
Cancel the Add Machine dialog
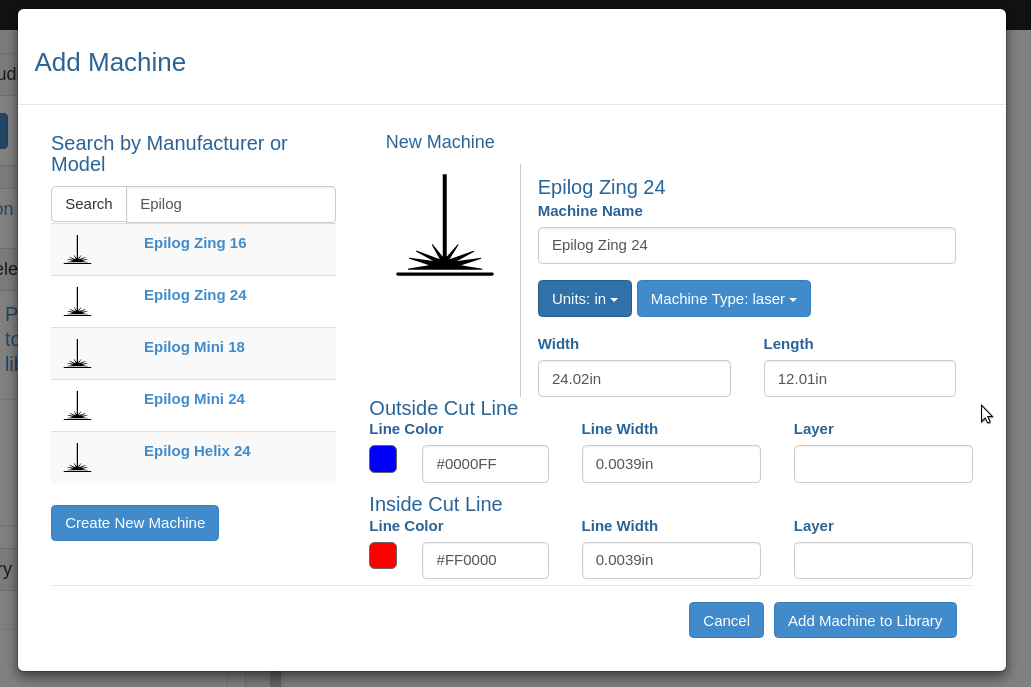(x=726, y=620)
